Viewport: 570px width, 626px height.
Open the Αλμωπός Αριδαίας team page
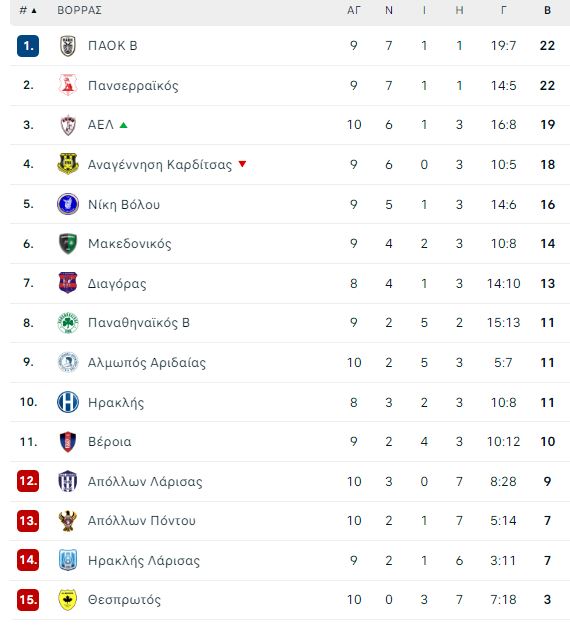[147, 363]
